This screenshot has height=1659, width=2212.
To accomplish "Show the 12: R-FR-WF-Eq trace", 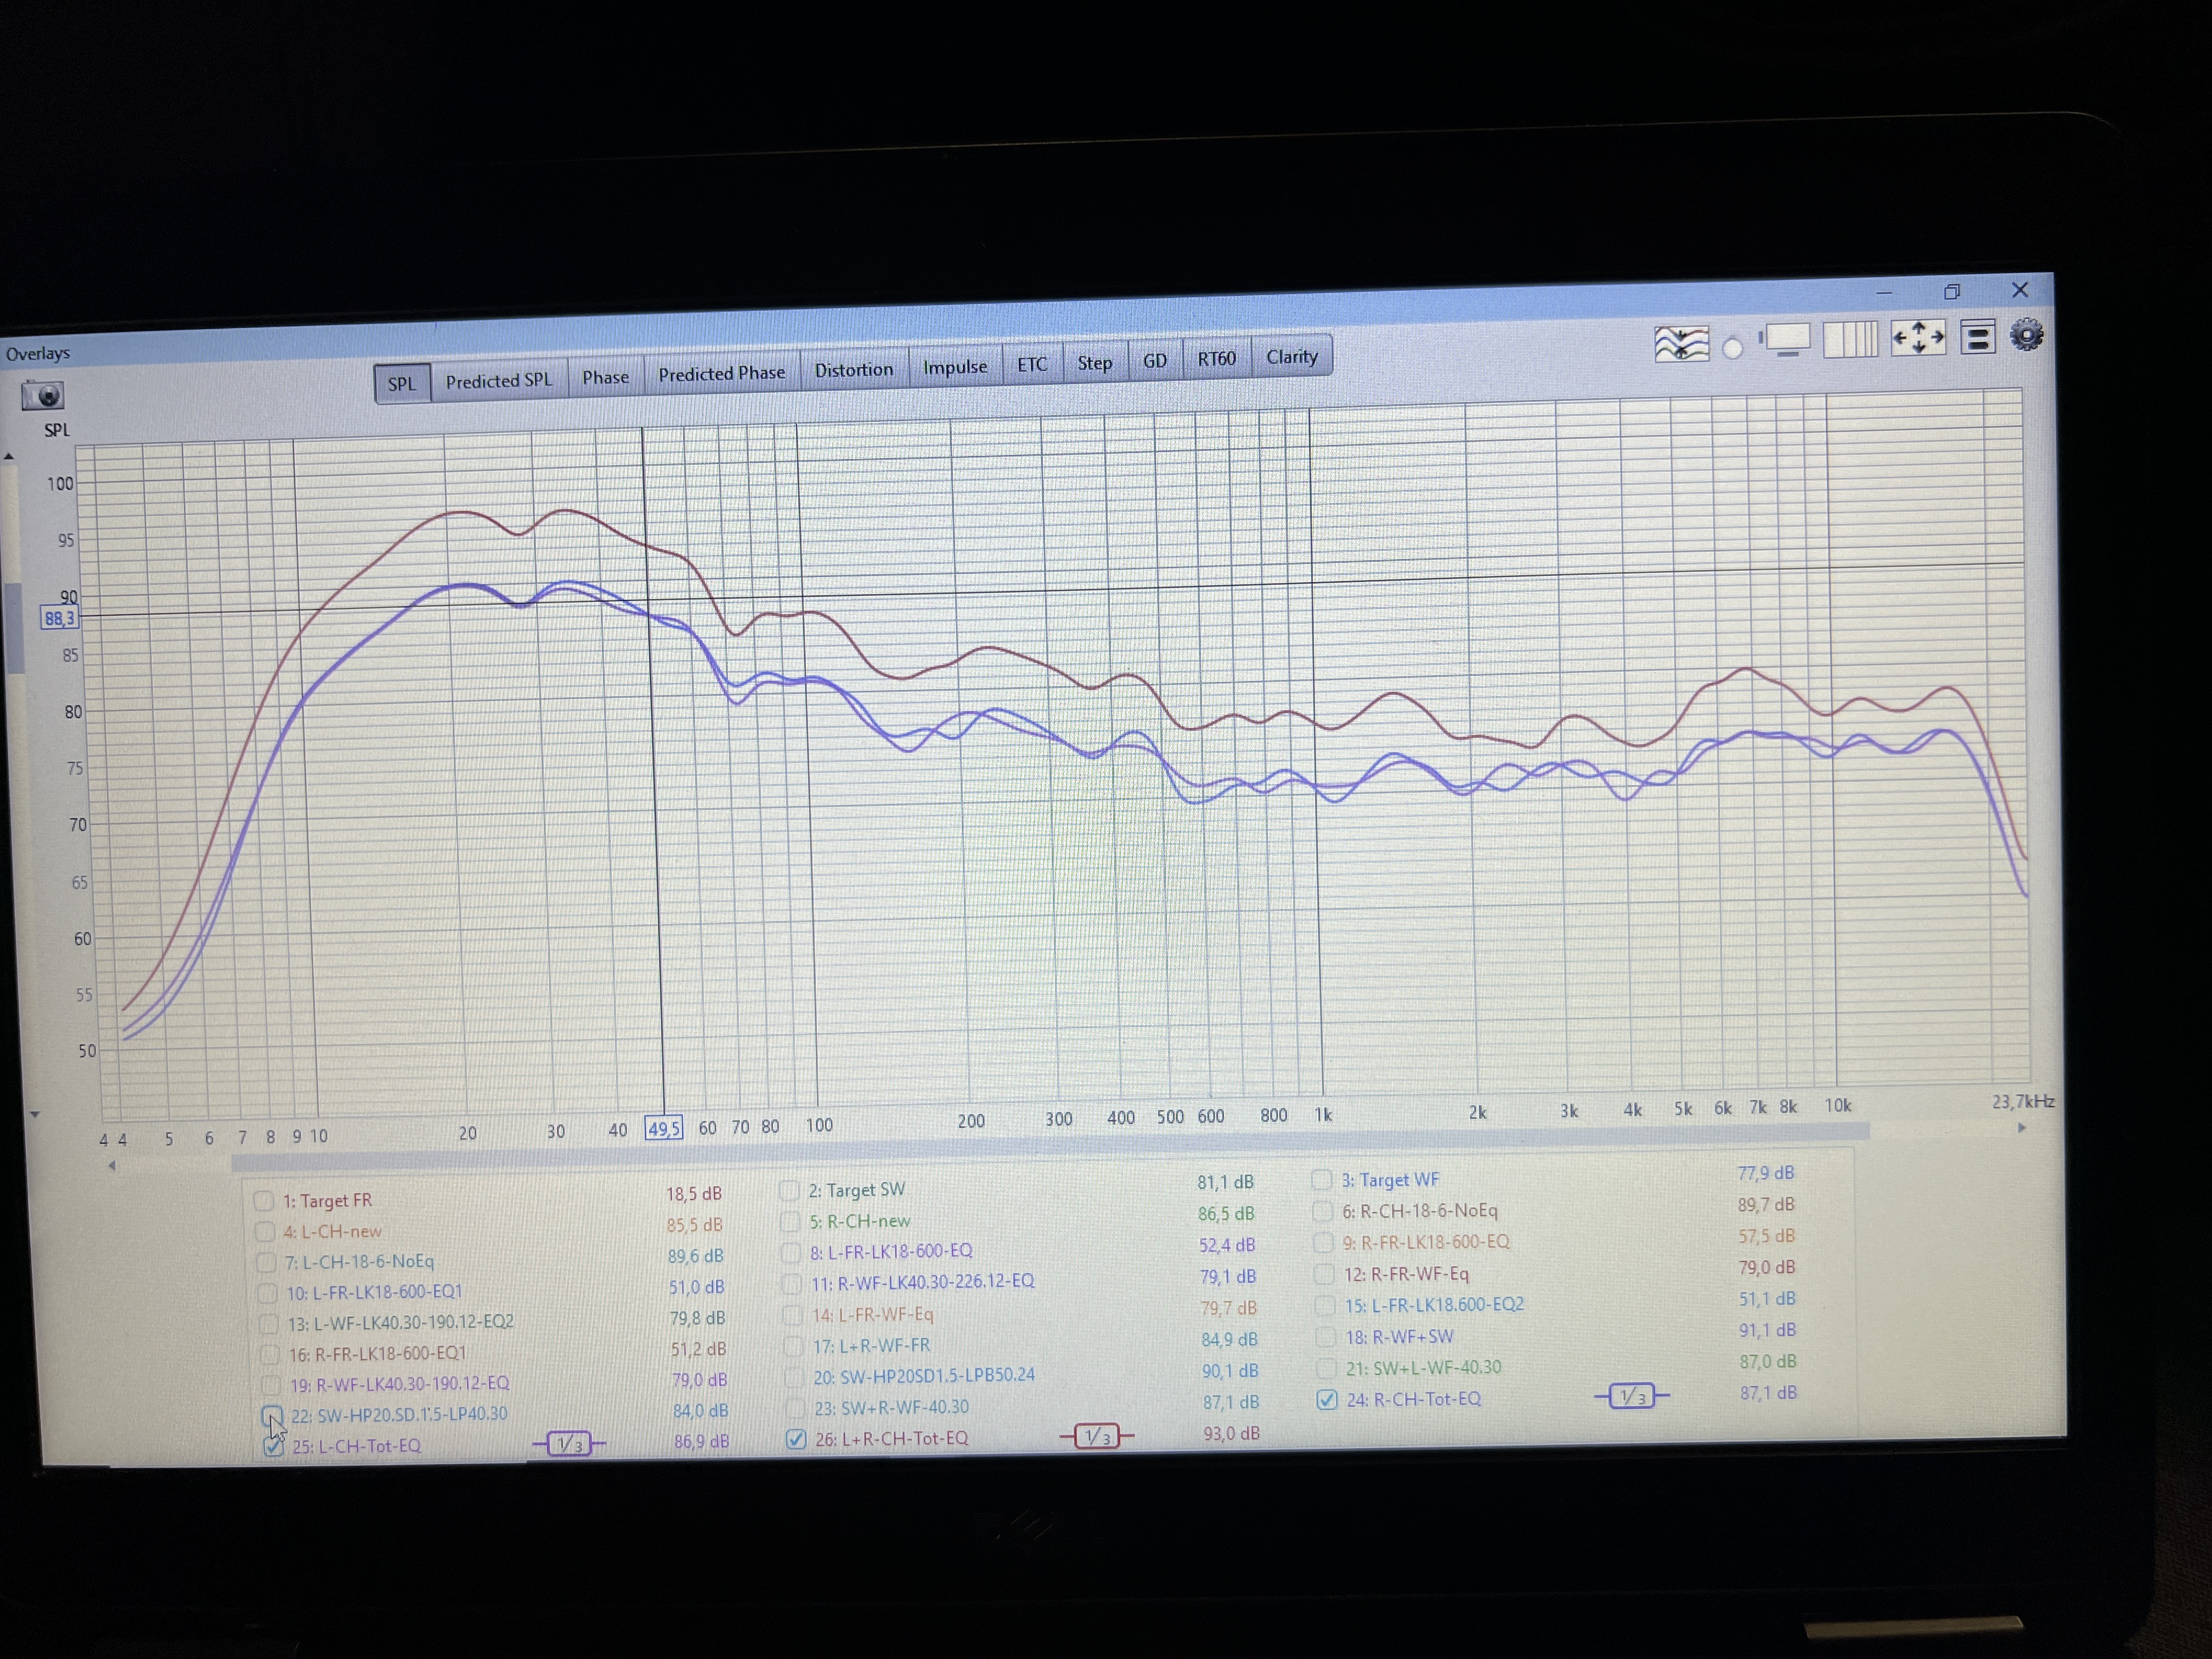I will coord(1324,1274).
